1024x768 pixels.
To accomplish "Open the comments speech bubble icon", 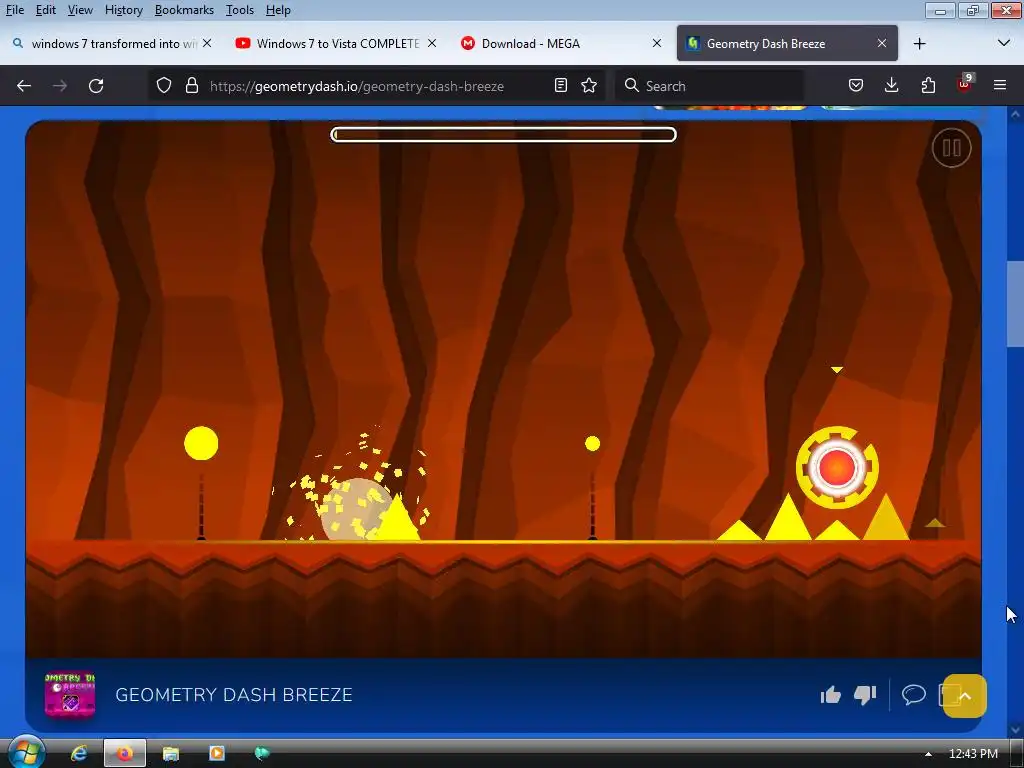I will [914, 694].
